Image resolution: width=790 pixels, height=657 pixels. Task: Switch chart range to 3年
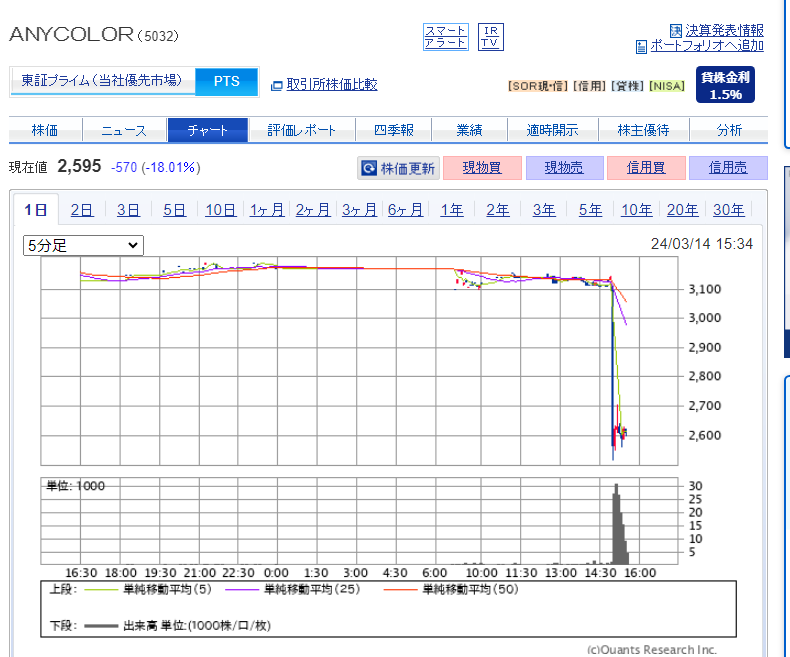pos(544,210)
